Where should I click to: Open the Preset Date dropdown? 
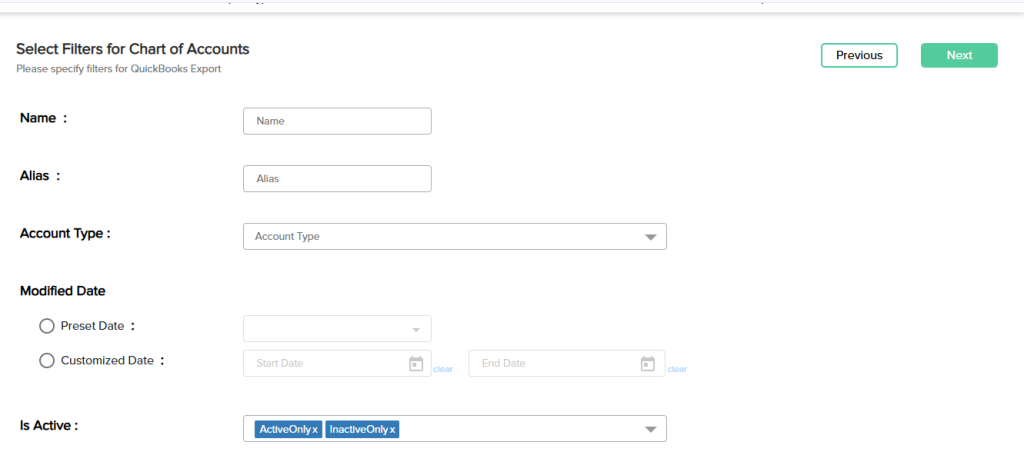[337, 329]
